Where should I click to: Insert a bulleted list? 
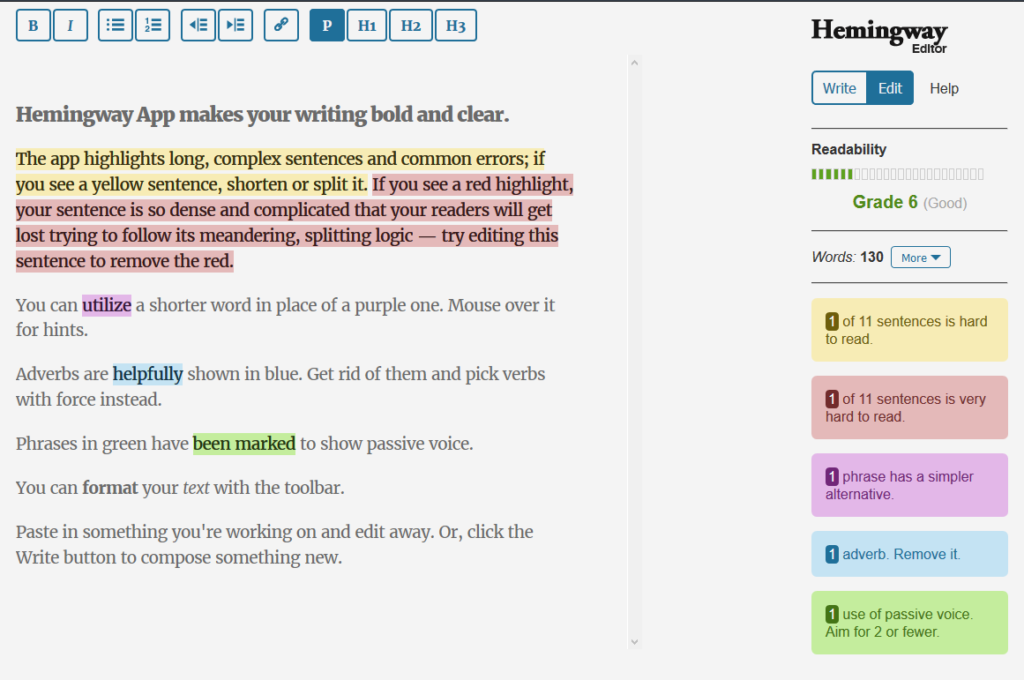point(116,25)
